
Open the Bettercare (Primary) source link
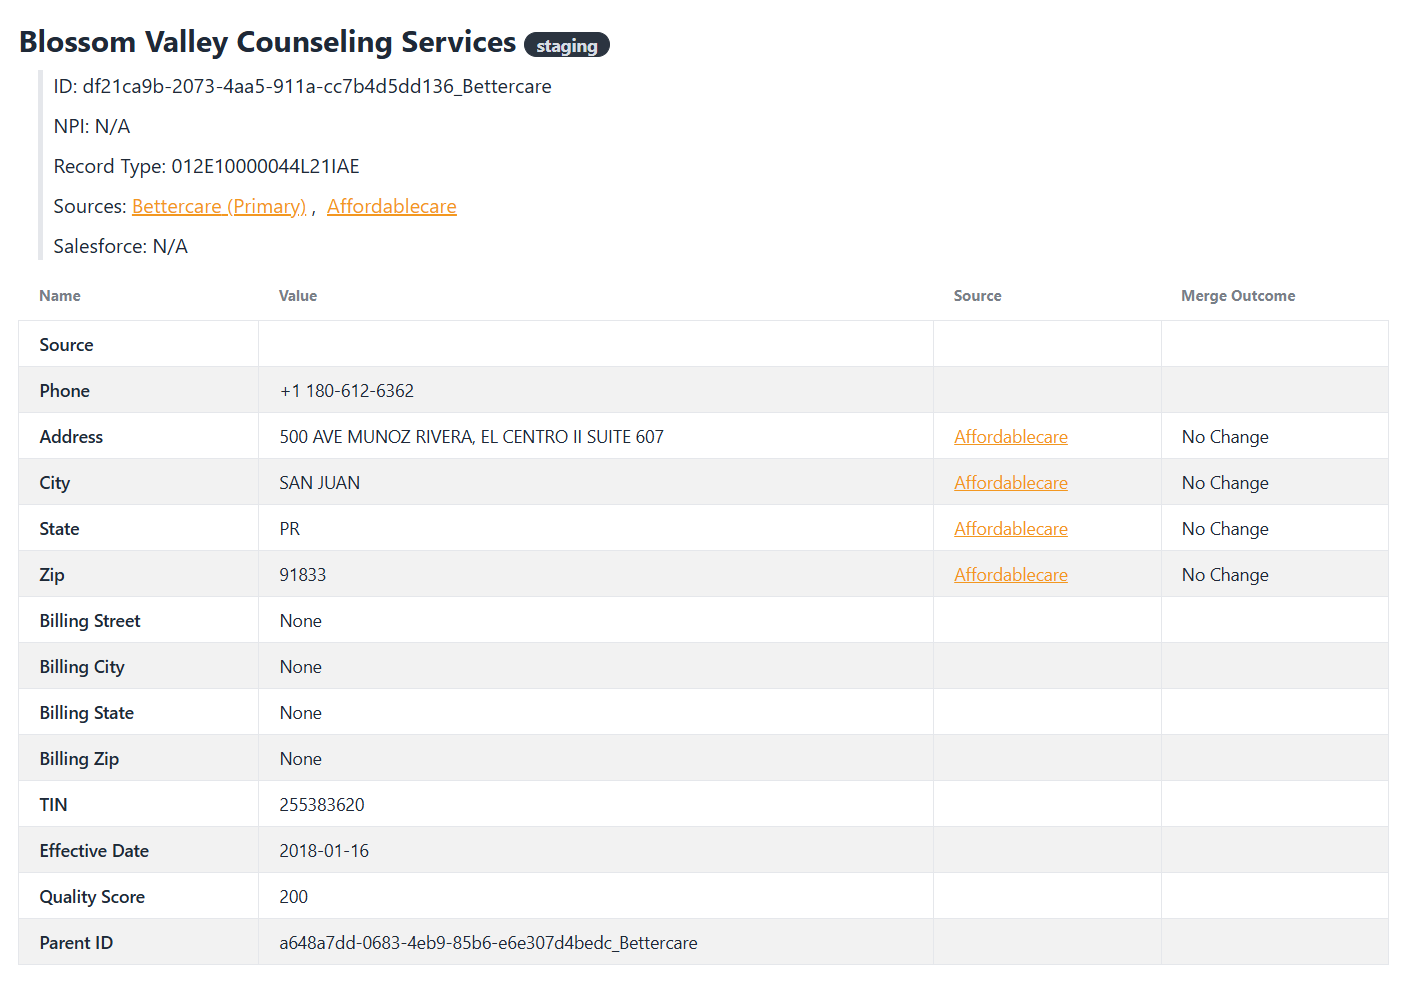coord(218,206)
